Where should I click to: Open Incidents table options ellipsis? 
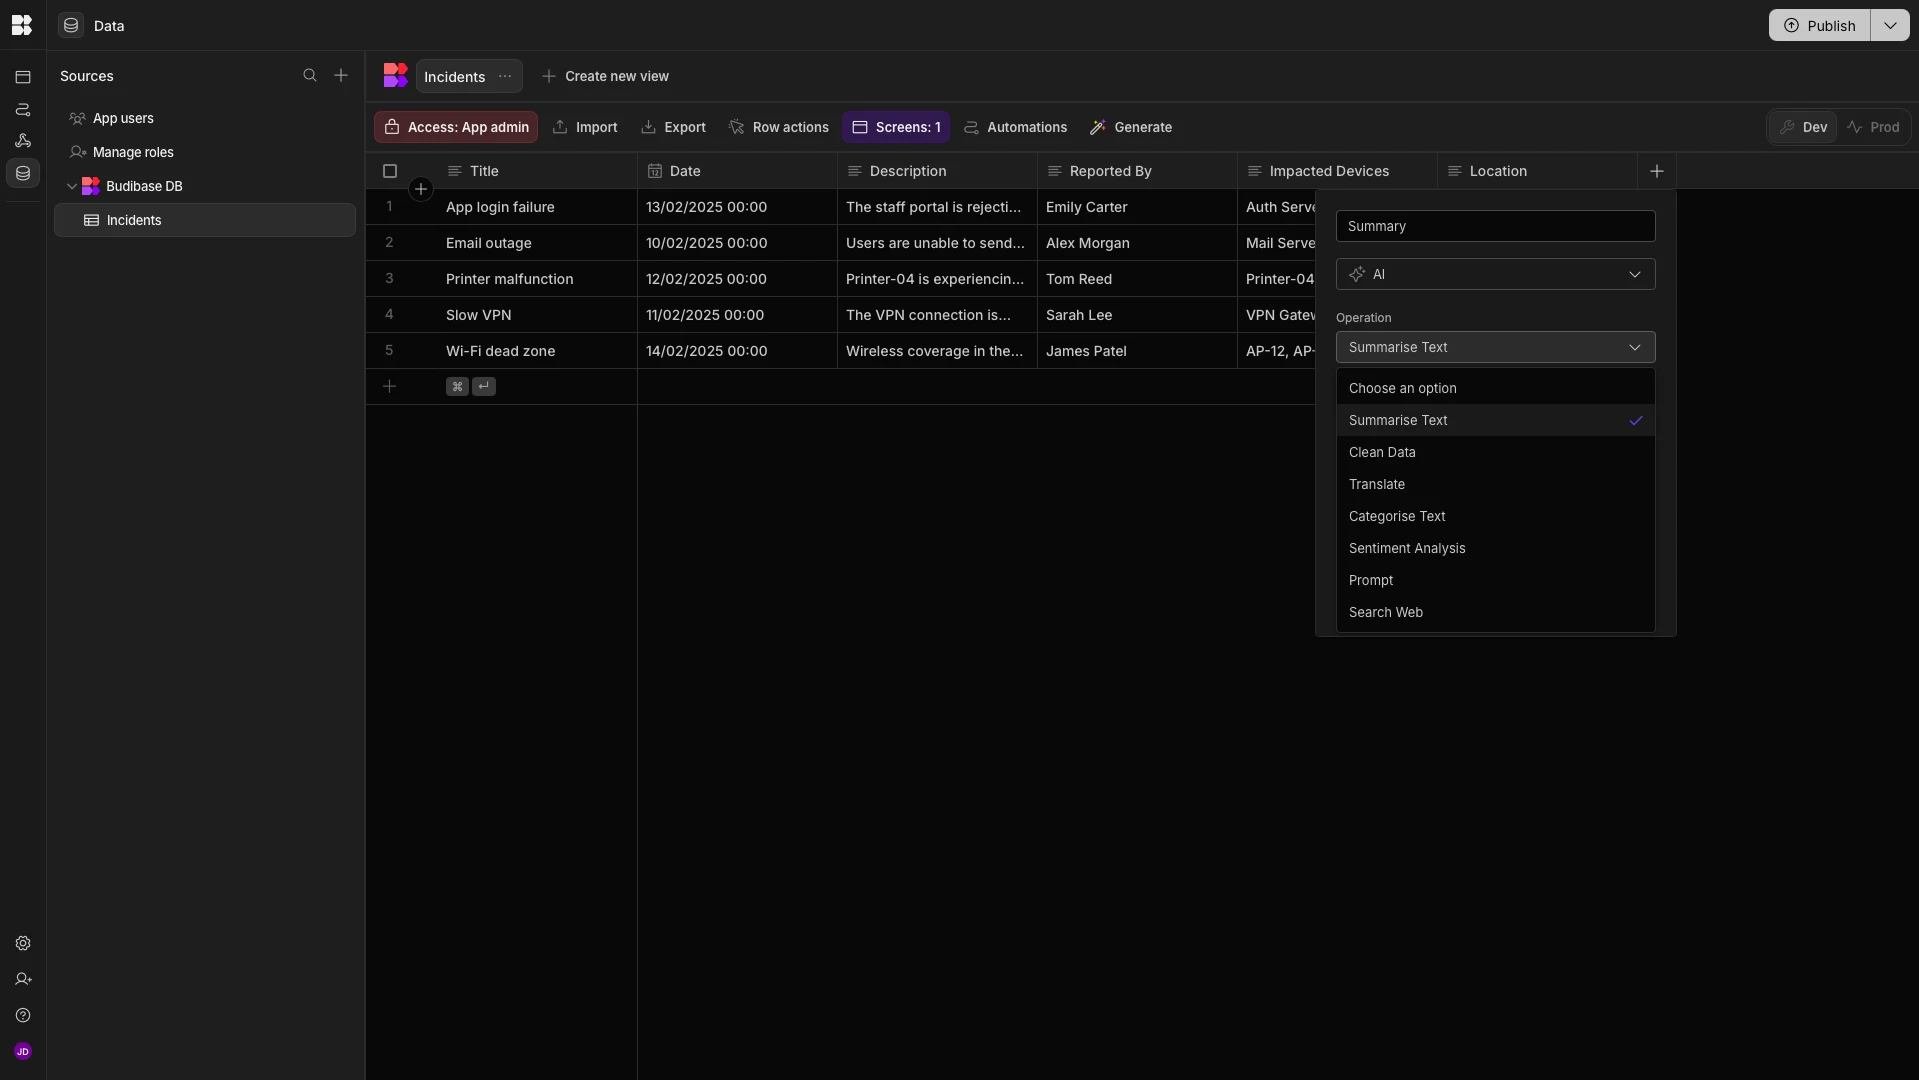tap(505, 76)
